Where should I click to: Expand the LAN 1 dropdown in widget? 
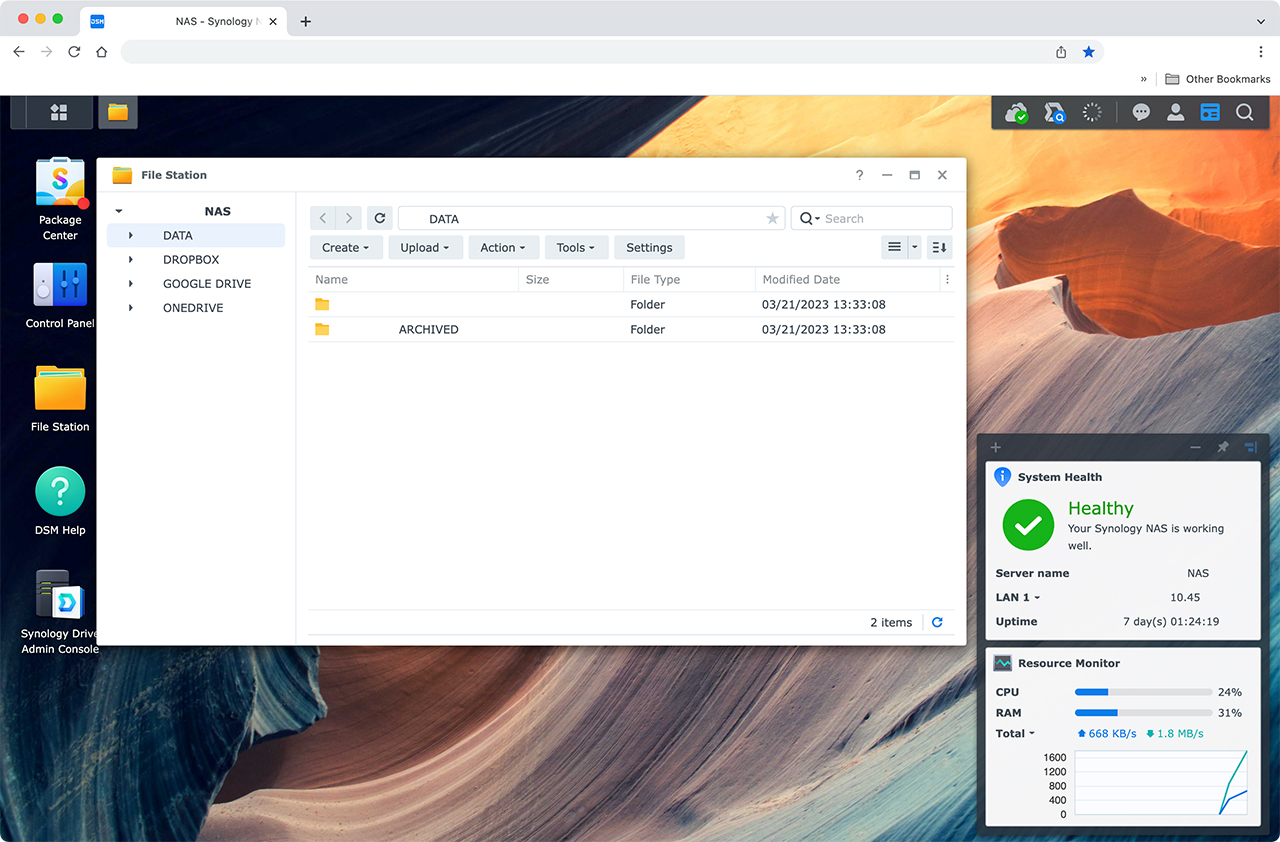click(1018, 597)
